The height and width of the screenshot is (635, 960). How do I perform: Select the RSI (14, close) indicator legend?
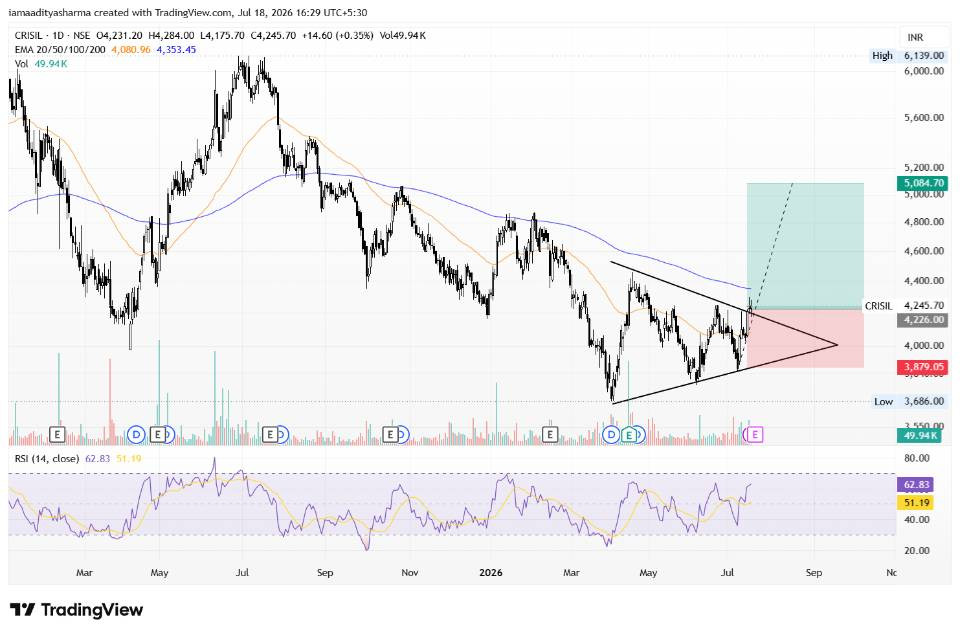click(47, 458)
